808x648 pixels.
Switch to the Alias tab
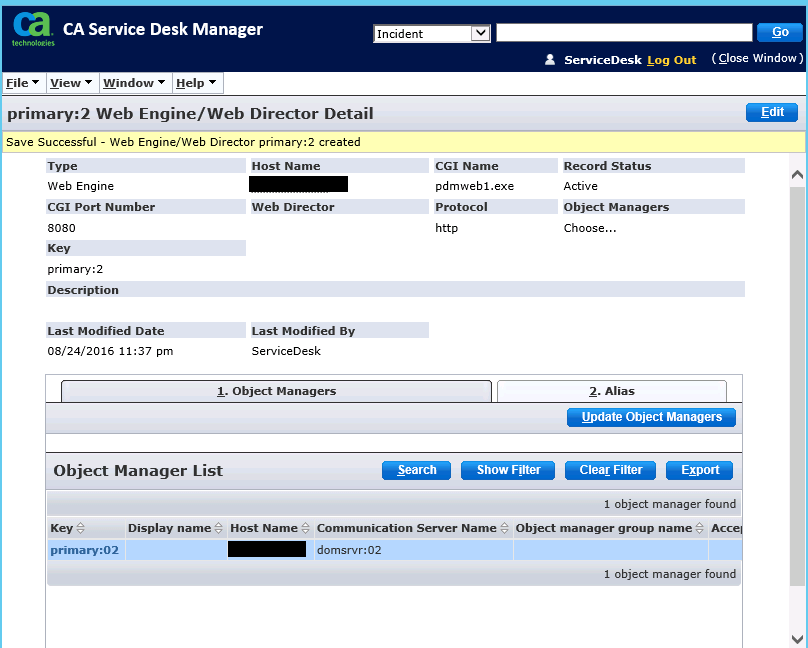(611, 391)
